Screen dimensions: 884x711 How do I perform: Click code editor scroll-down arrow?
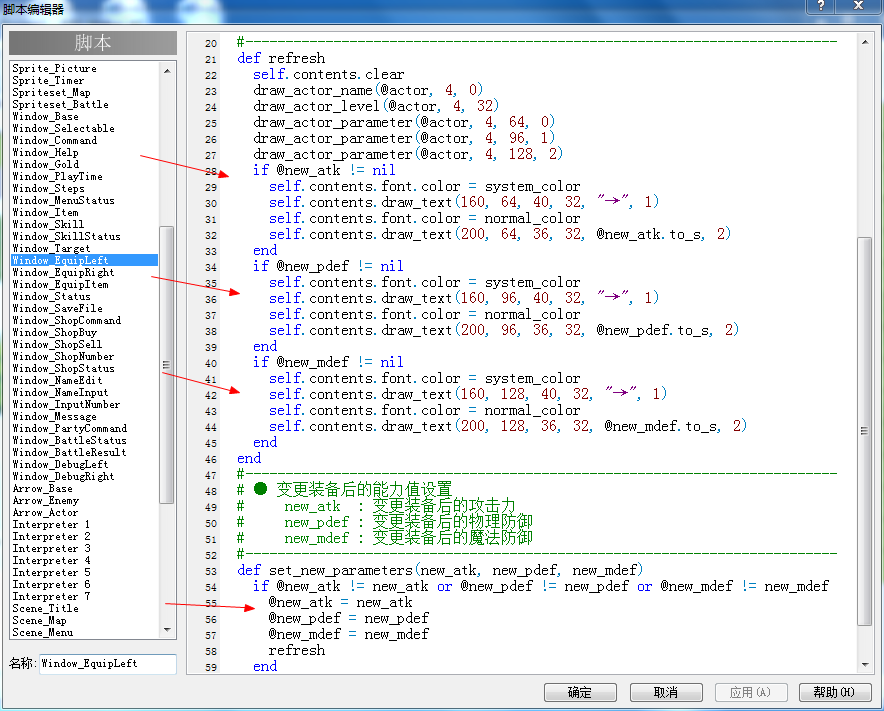click(865, 665)
